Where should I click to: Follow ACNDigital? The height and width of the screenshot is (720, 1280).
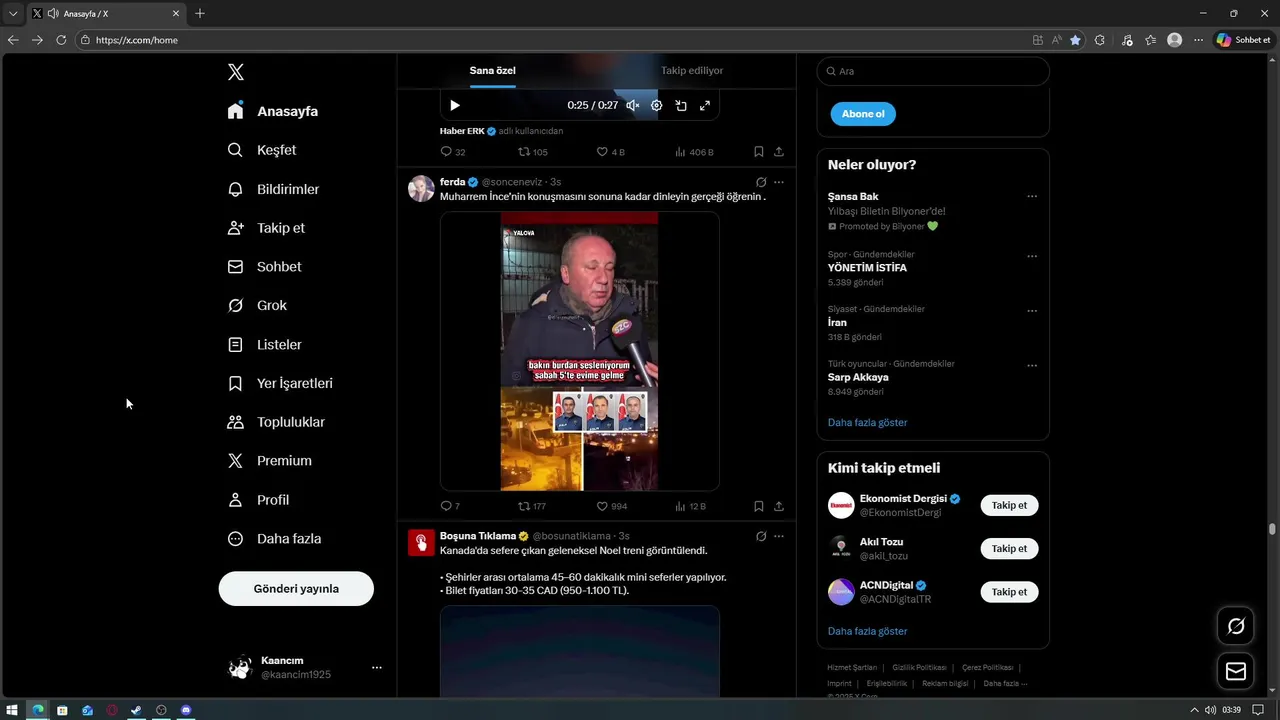1009,592
